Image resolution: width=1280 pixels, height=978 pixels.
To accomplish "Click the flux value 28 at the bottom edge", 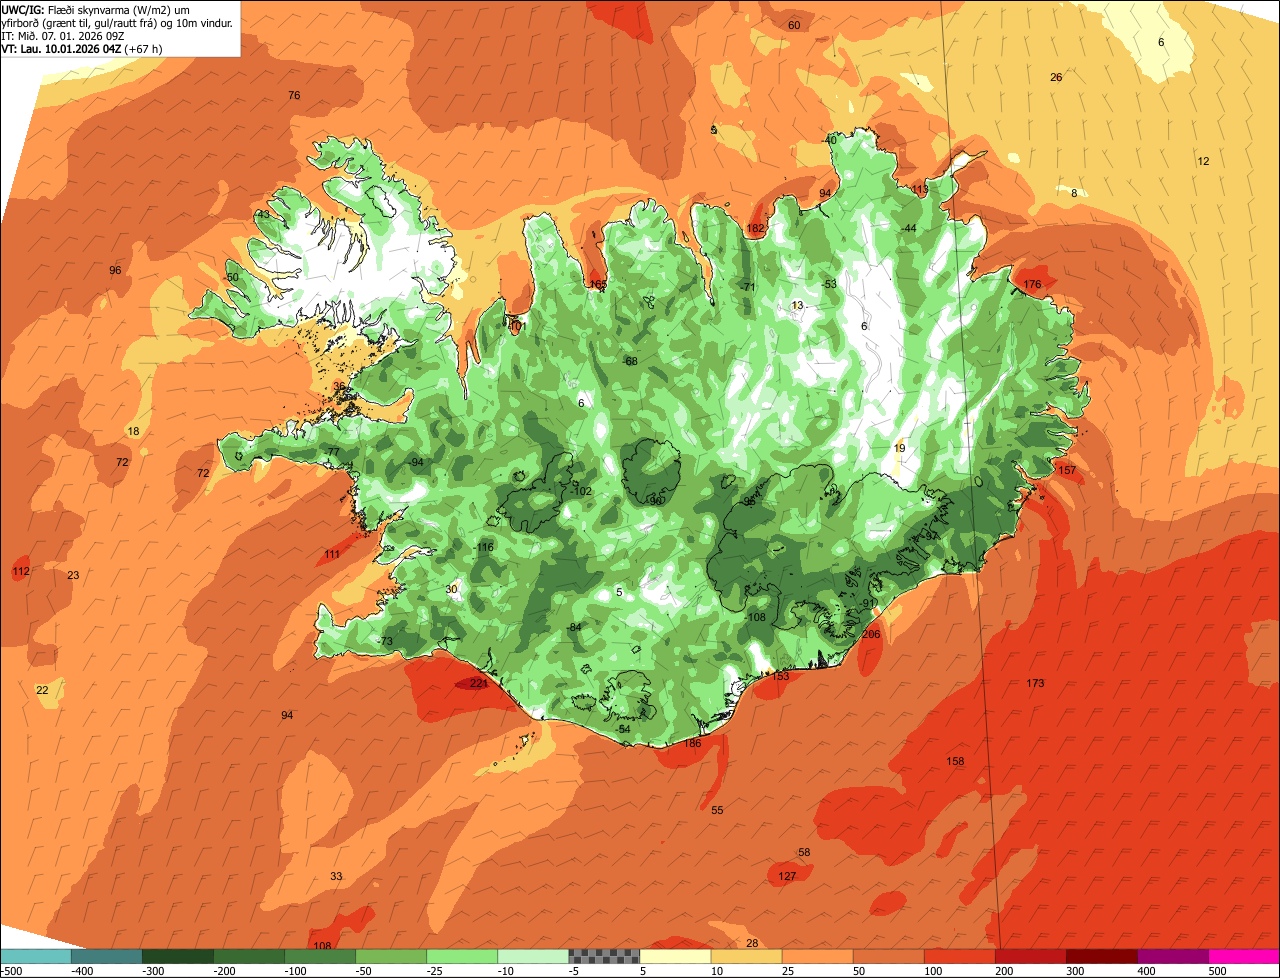I will [752, 944].
